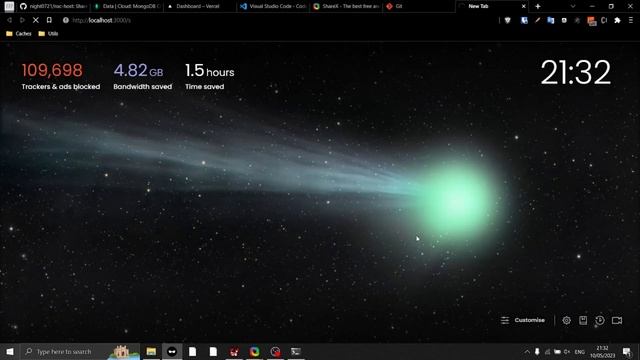The image size is (640, 360).
Task: Click the pencil extension icon in toolbar
Action: click(x=538, y=20)
